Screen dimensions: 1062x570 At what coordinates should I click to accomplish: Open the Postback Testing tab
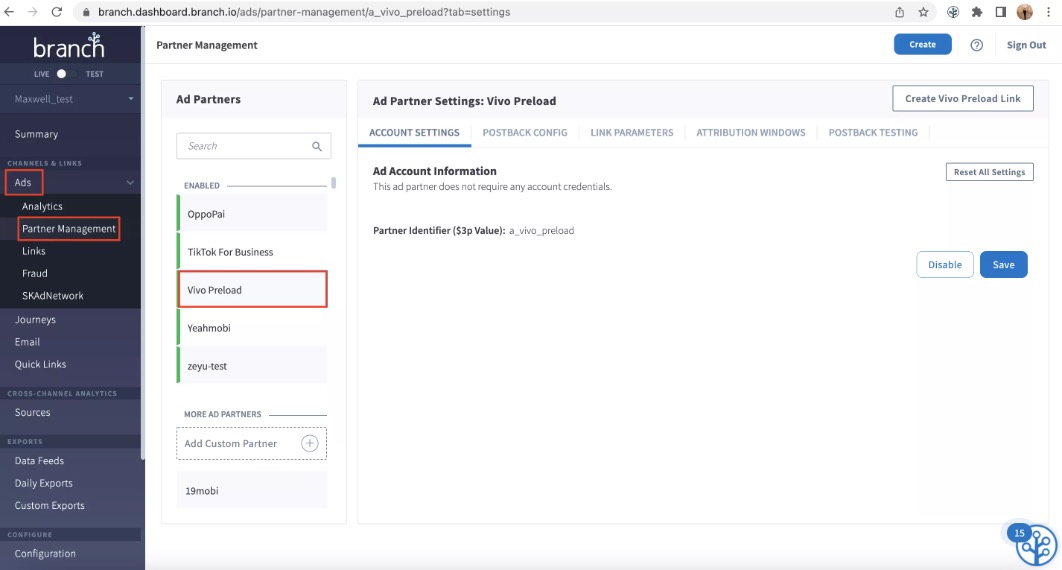873,133
